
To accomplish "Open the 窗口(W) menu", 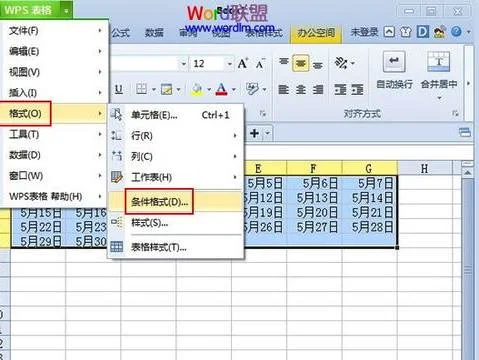I will coord(55,176).
